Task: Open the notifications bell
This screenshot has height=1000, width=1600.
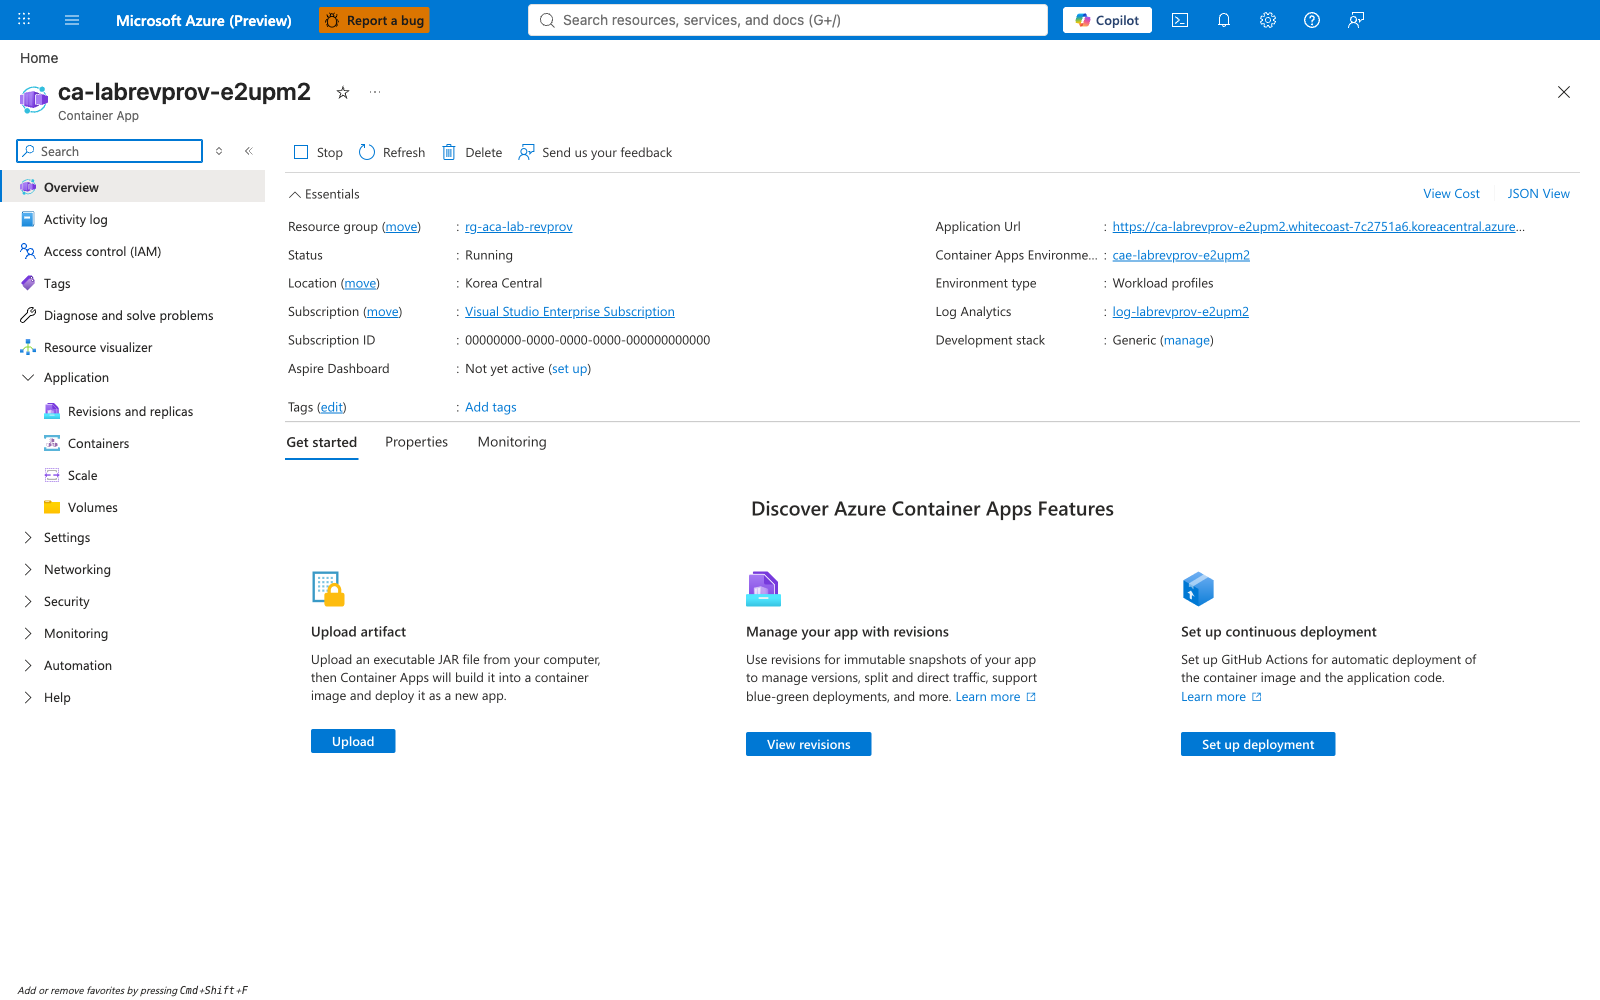Action: (1224, 20)
